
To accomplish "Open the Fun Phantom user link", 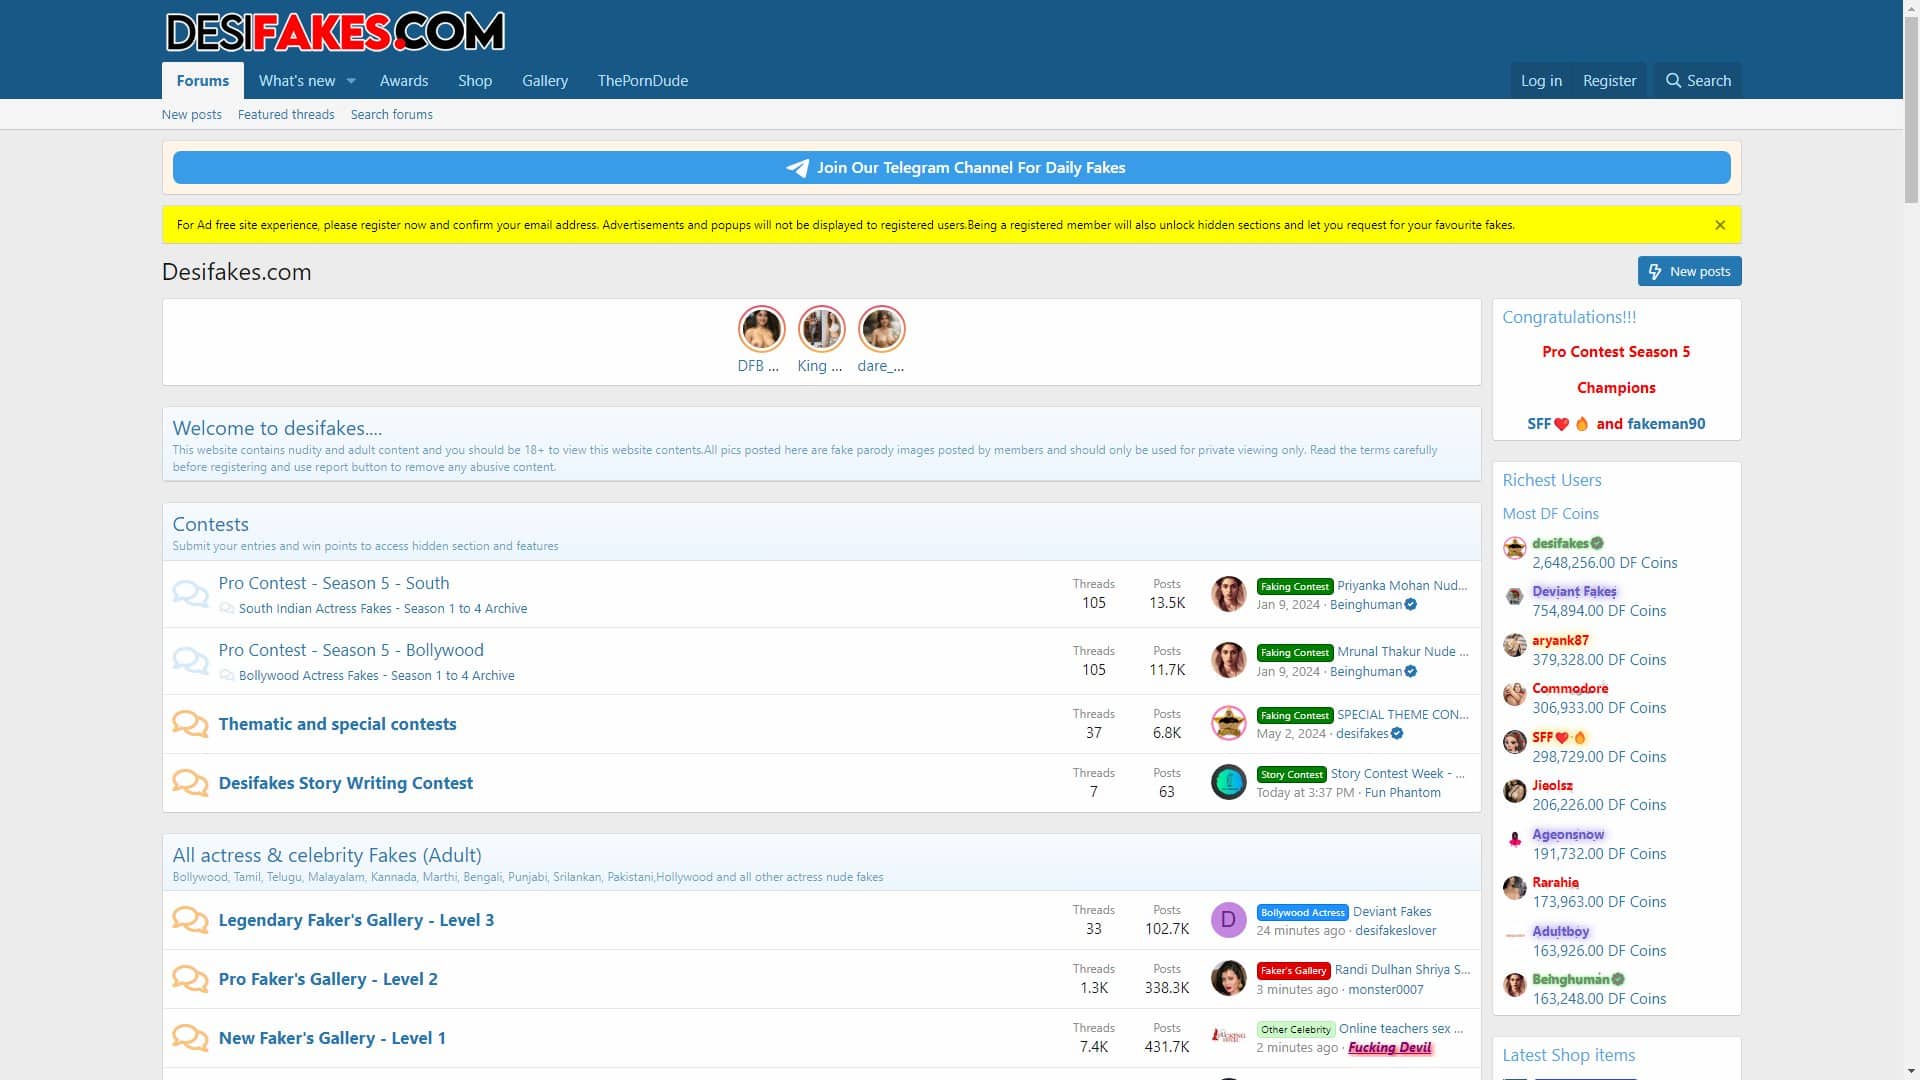I will [1403, 793].
